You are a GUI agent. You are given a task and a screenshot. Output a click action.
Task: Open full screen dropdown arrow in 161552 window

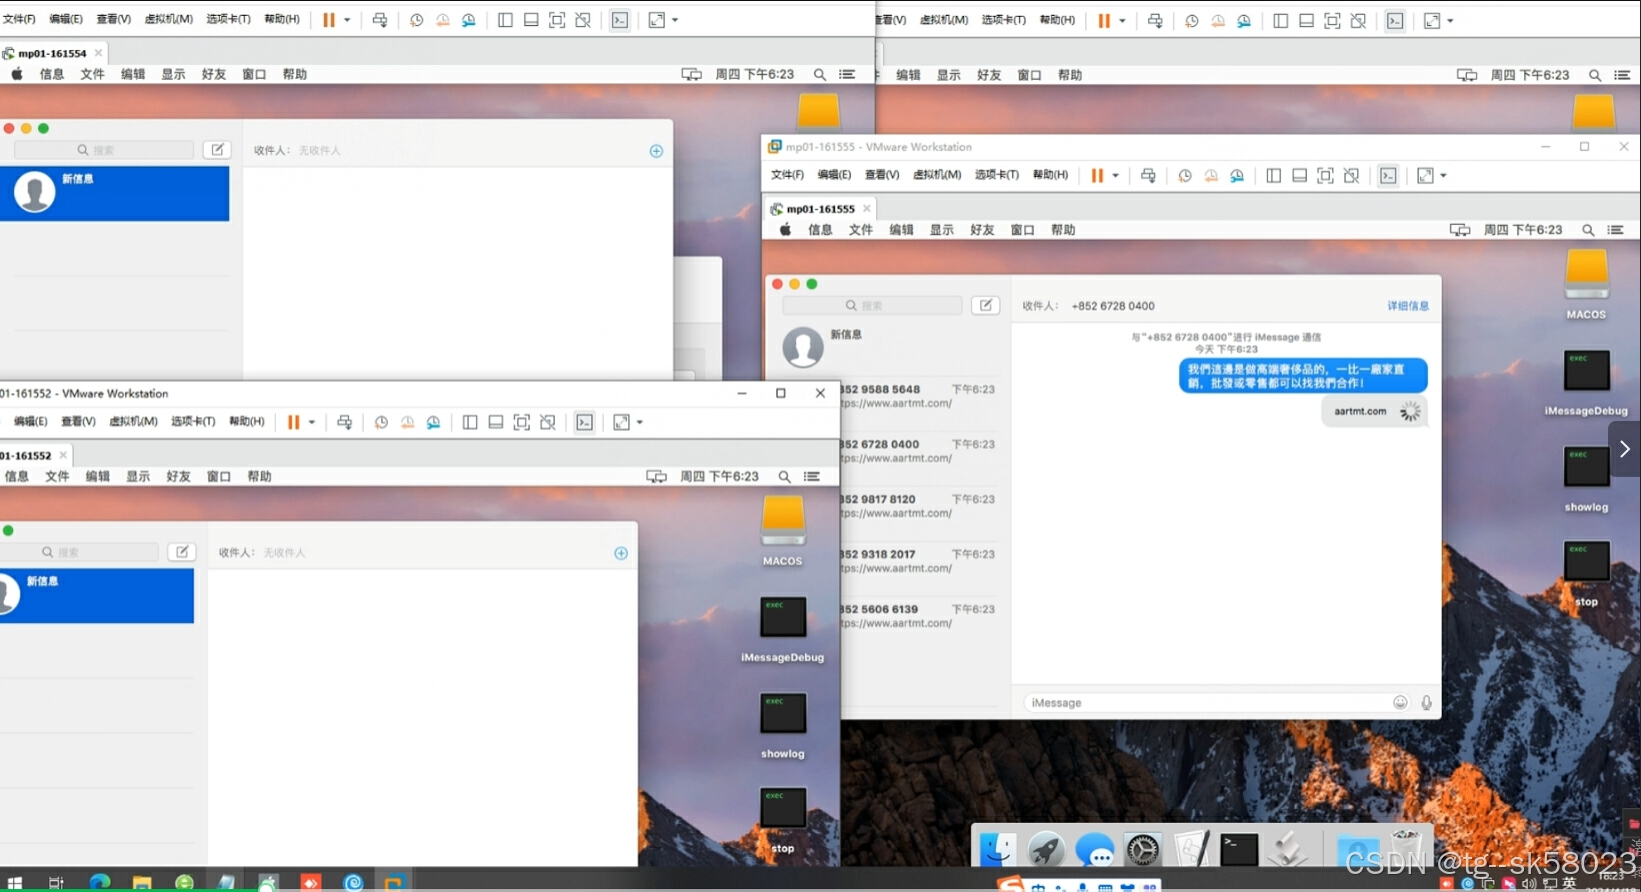point(640,422)
